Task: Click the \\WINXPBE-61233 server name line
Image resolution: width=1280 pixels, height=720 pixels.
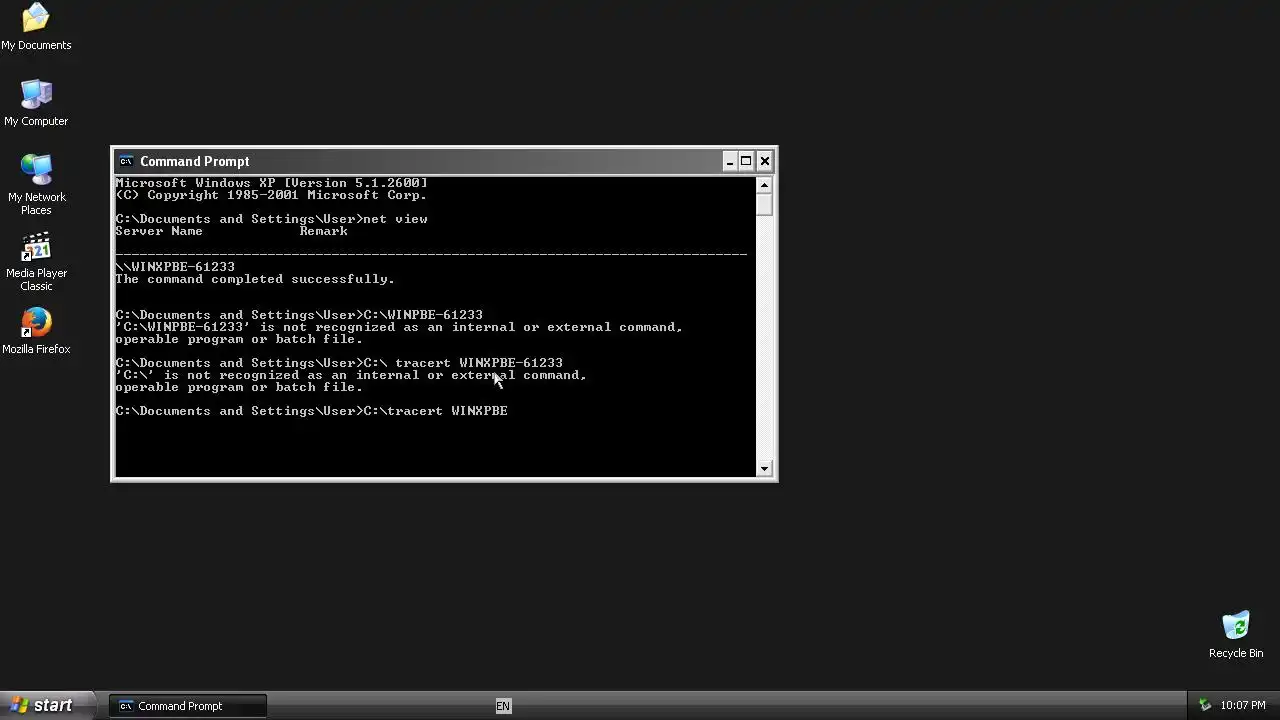Action: tap(175, 267)
